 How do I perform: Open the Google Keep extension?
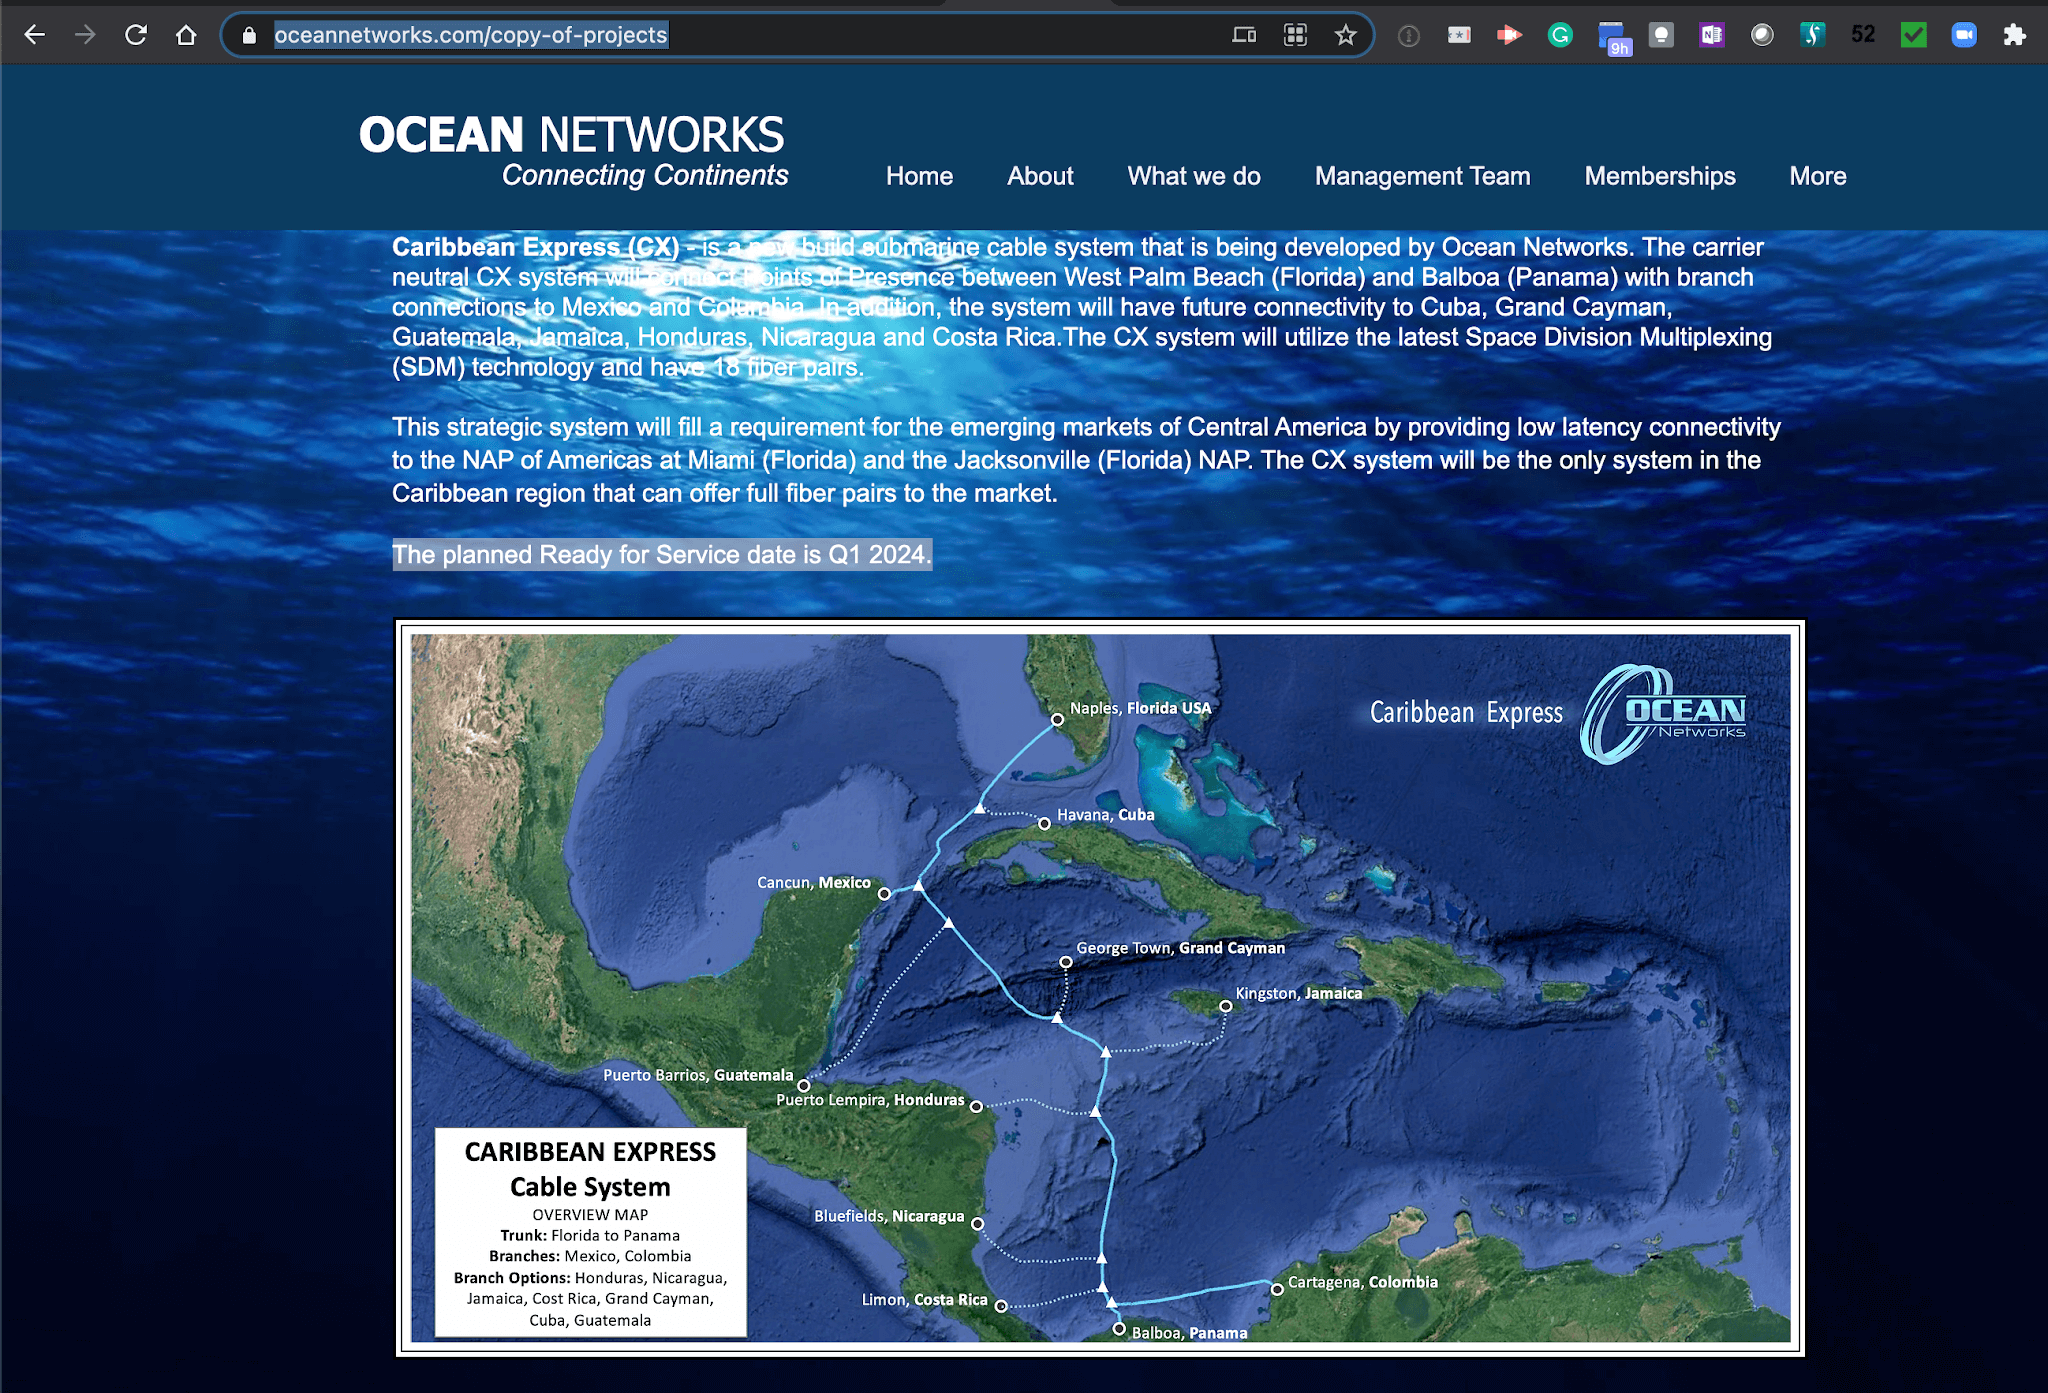1661,34
